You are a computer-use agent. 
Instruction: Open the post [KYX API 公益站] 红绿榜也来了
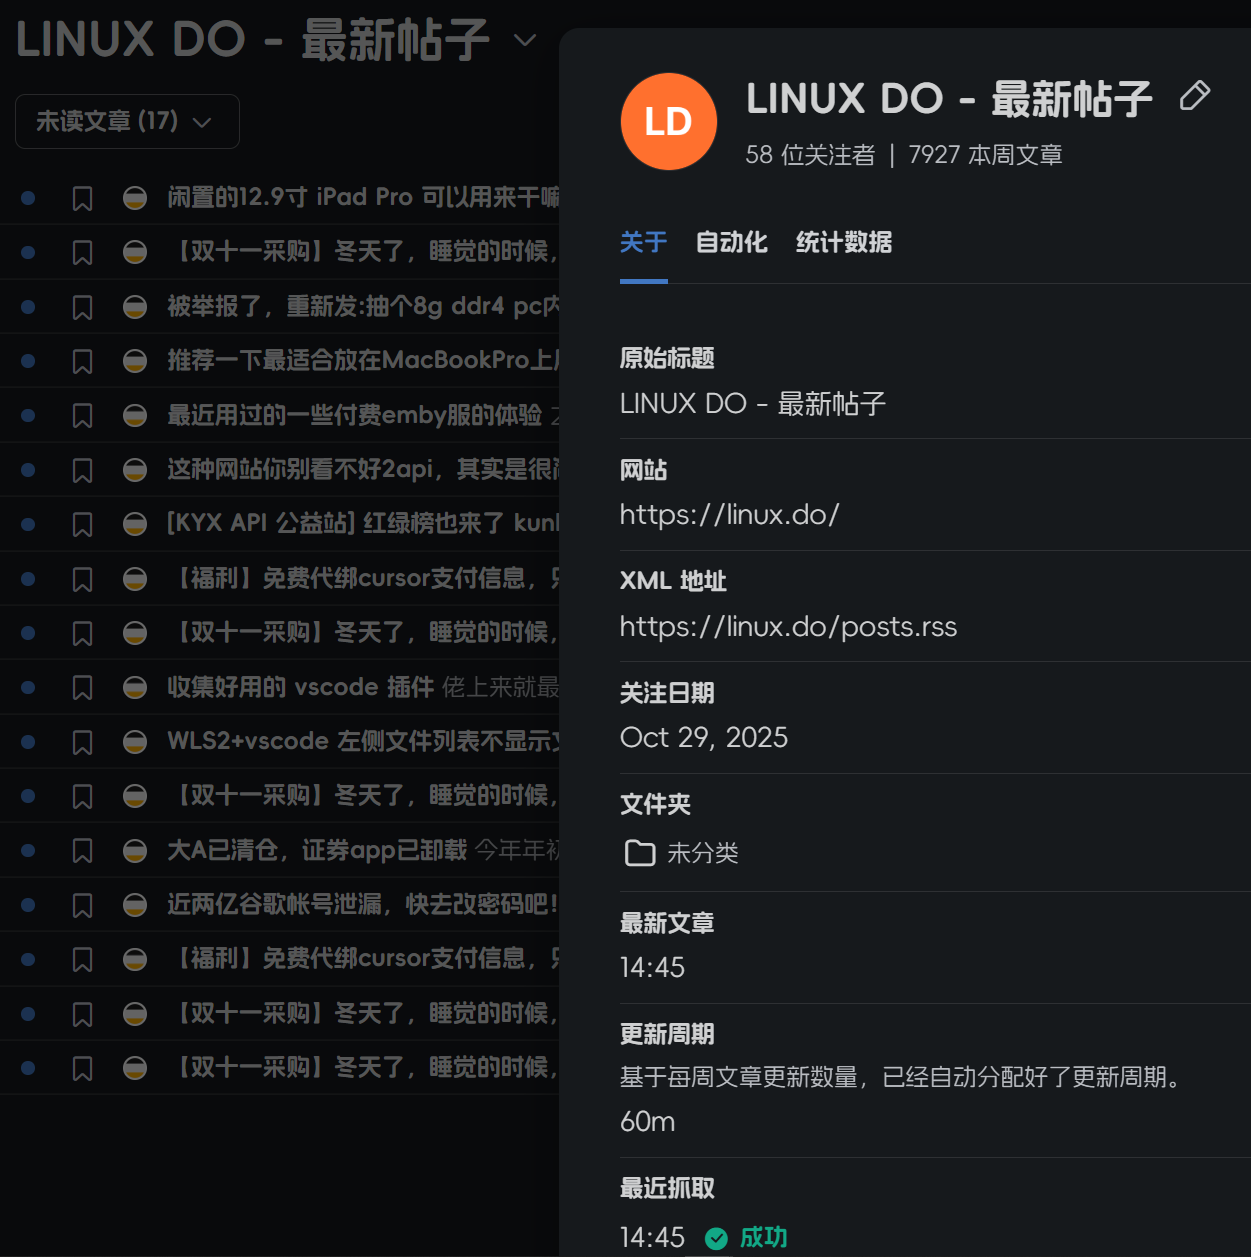(363, 523)
